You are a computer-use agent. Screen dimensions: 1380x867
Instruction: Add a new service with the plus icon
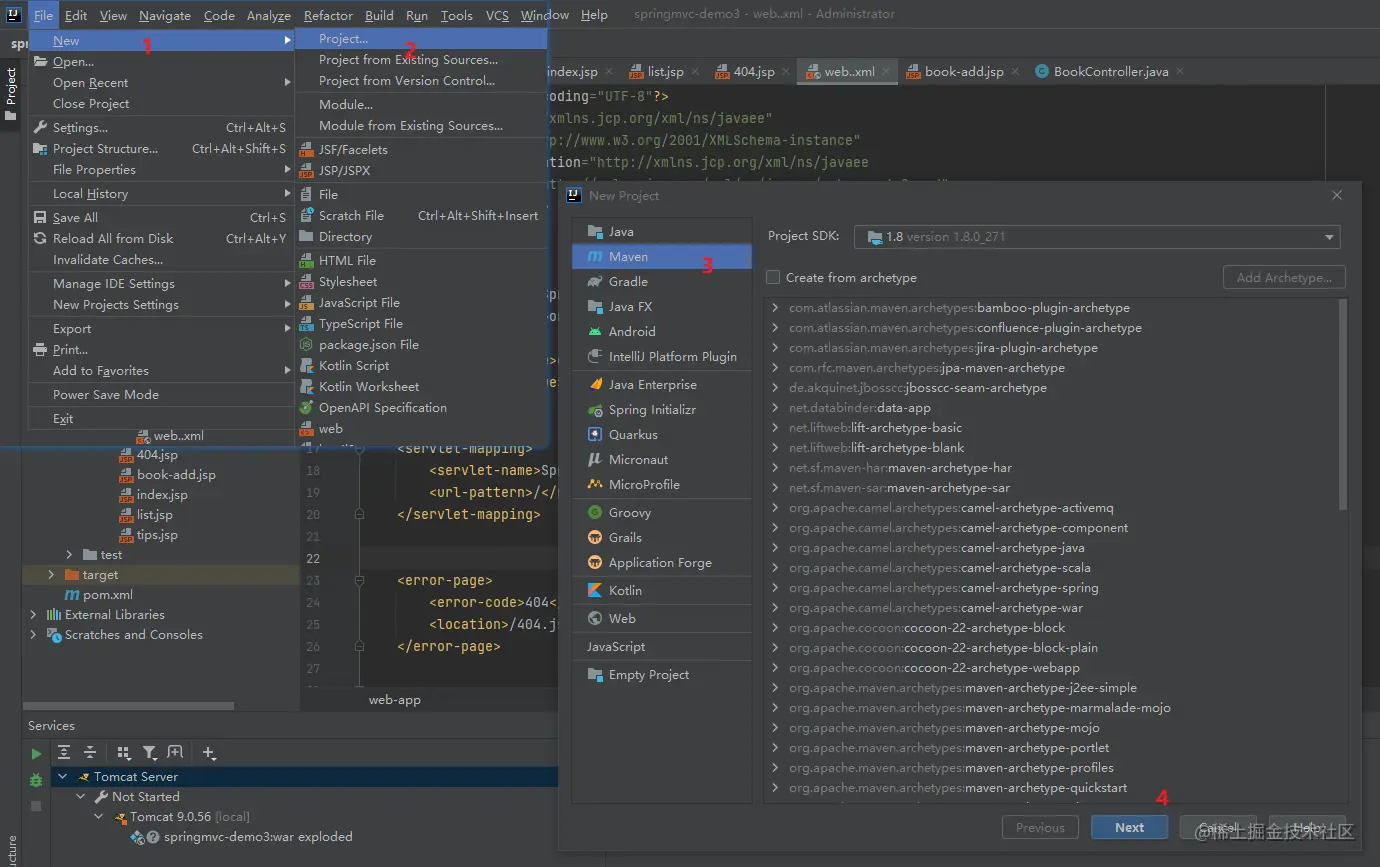click(x=209, y=753)
